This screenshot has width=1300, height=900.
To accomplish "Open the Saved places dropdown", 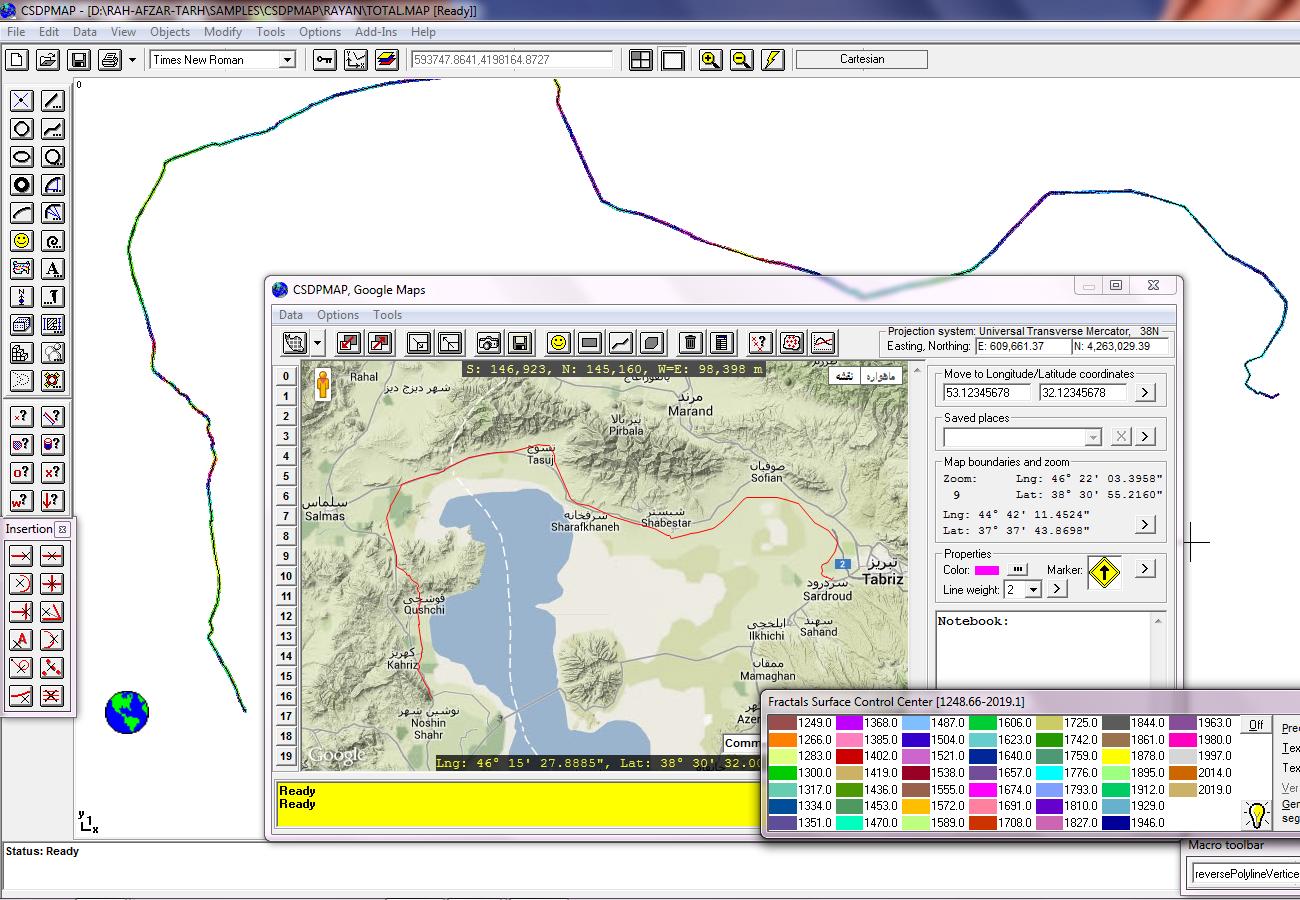I will [x=1093, y=437].
